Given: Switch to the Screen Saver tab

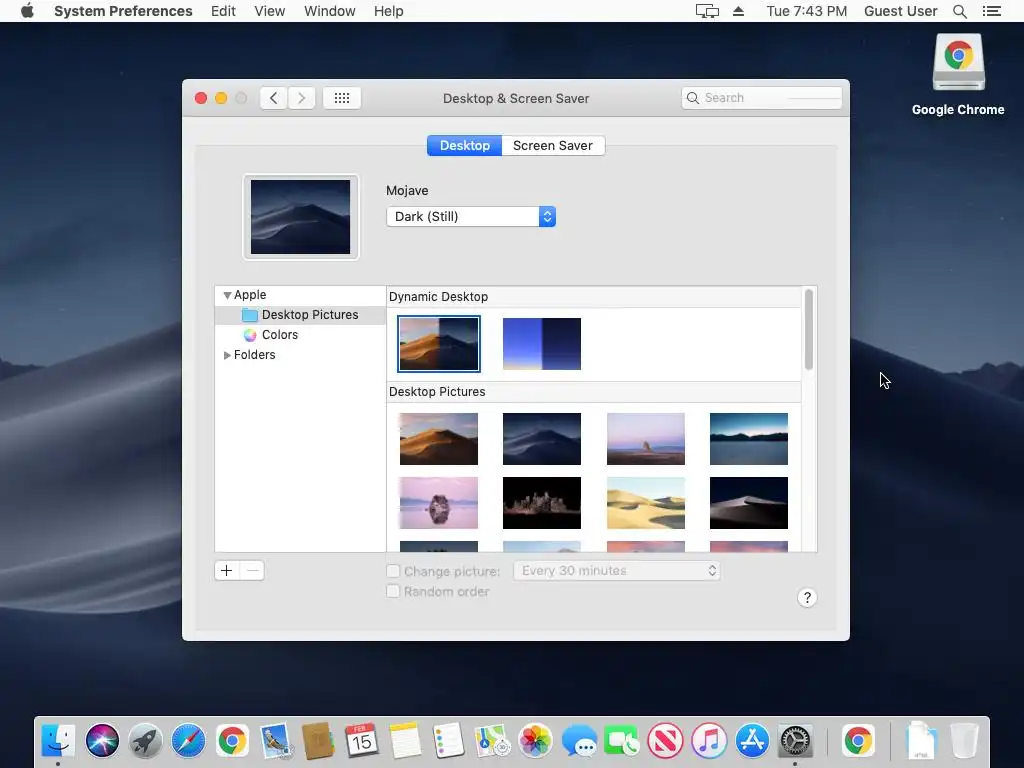Looking at the screenshot, I should [x=553, y=146].
